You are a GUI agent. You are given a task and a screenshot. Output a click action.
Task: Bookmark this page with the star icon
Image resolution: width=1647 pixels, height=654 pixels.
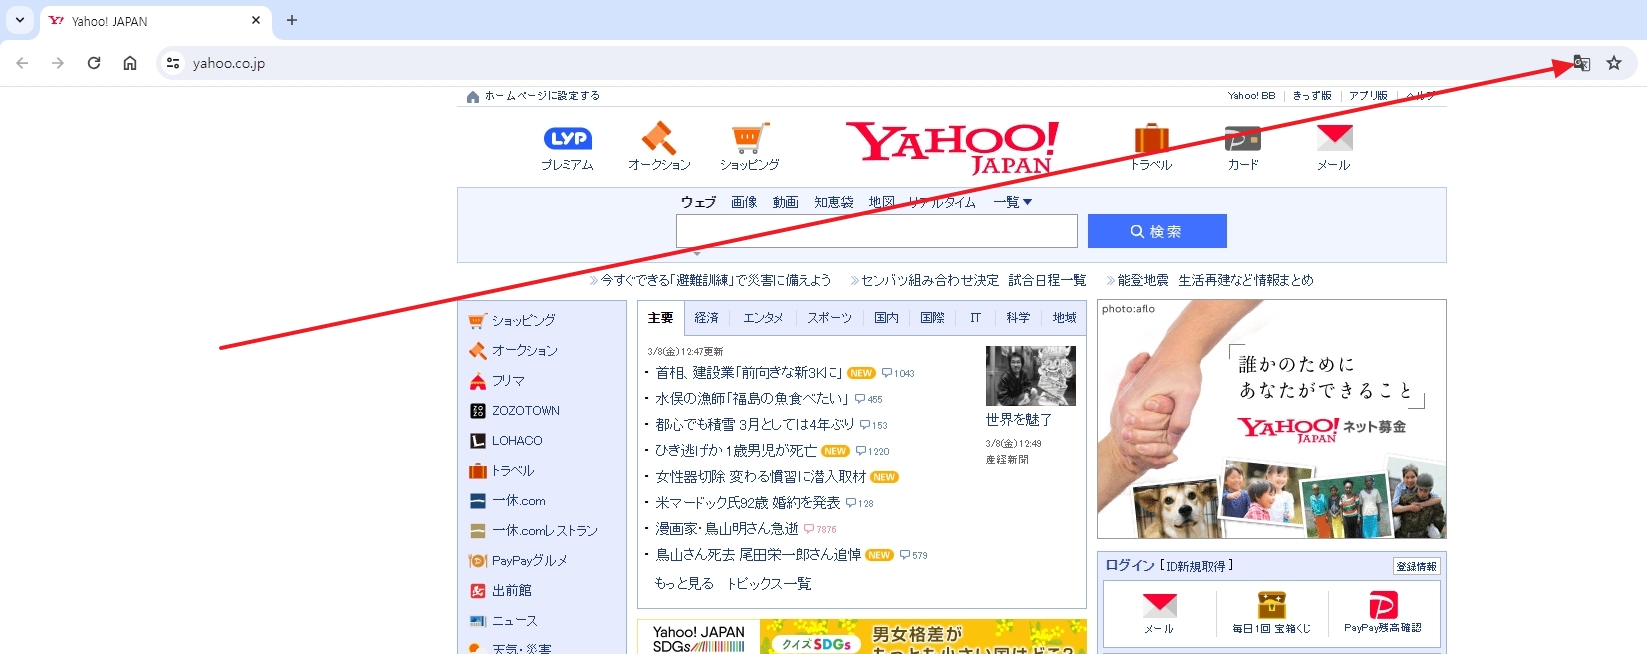1614,63
